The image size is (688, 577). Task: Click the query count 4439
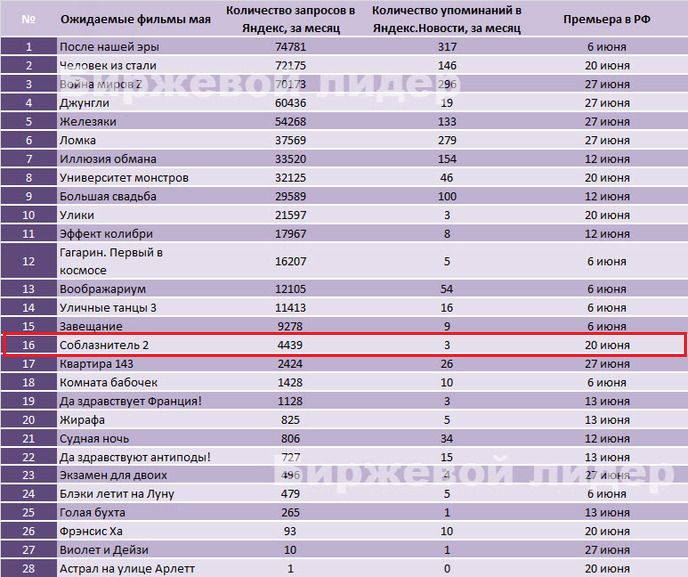290,345
